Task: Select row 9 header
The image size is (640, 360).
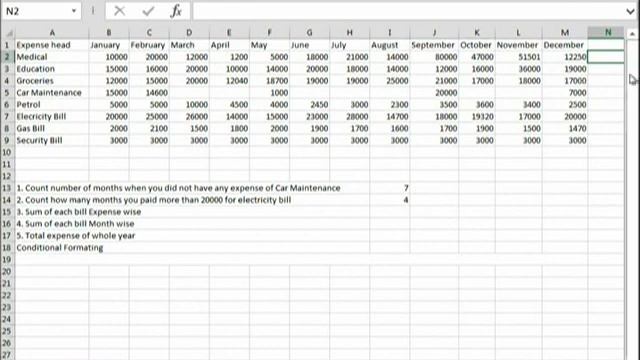Action: pos(7,140)
